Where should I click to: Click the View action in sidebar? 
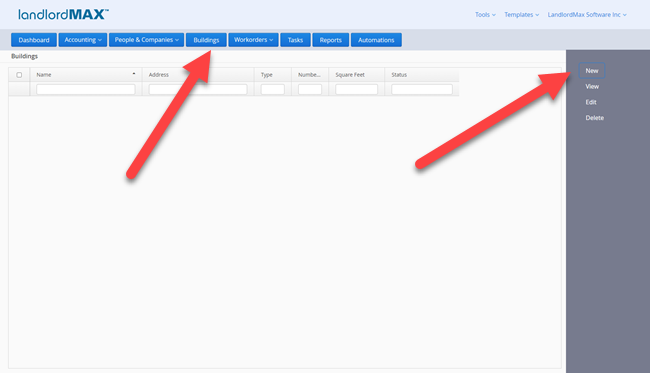pyautogui.click(x=592, y=86)
